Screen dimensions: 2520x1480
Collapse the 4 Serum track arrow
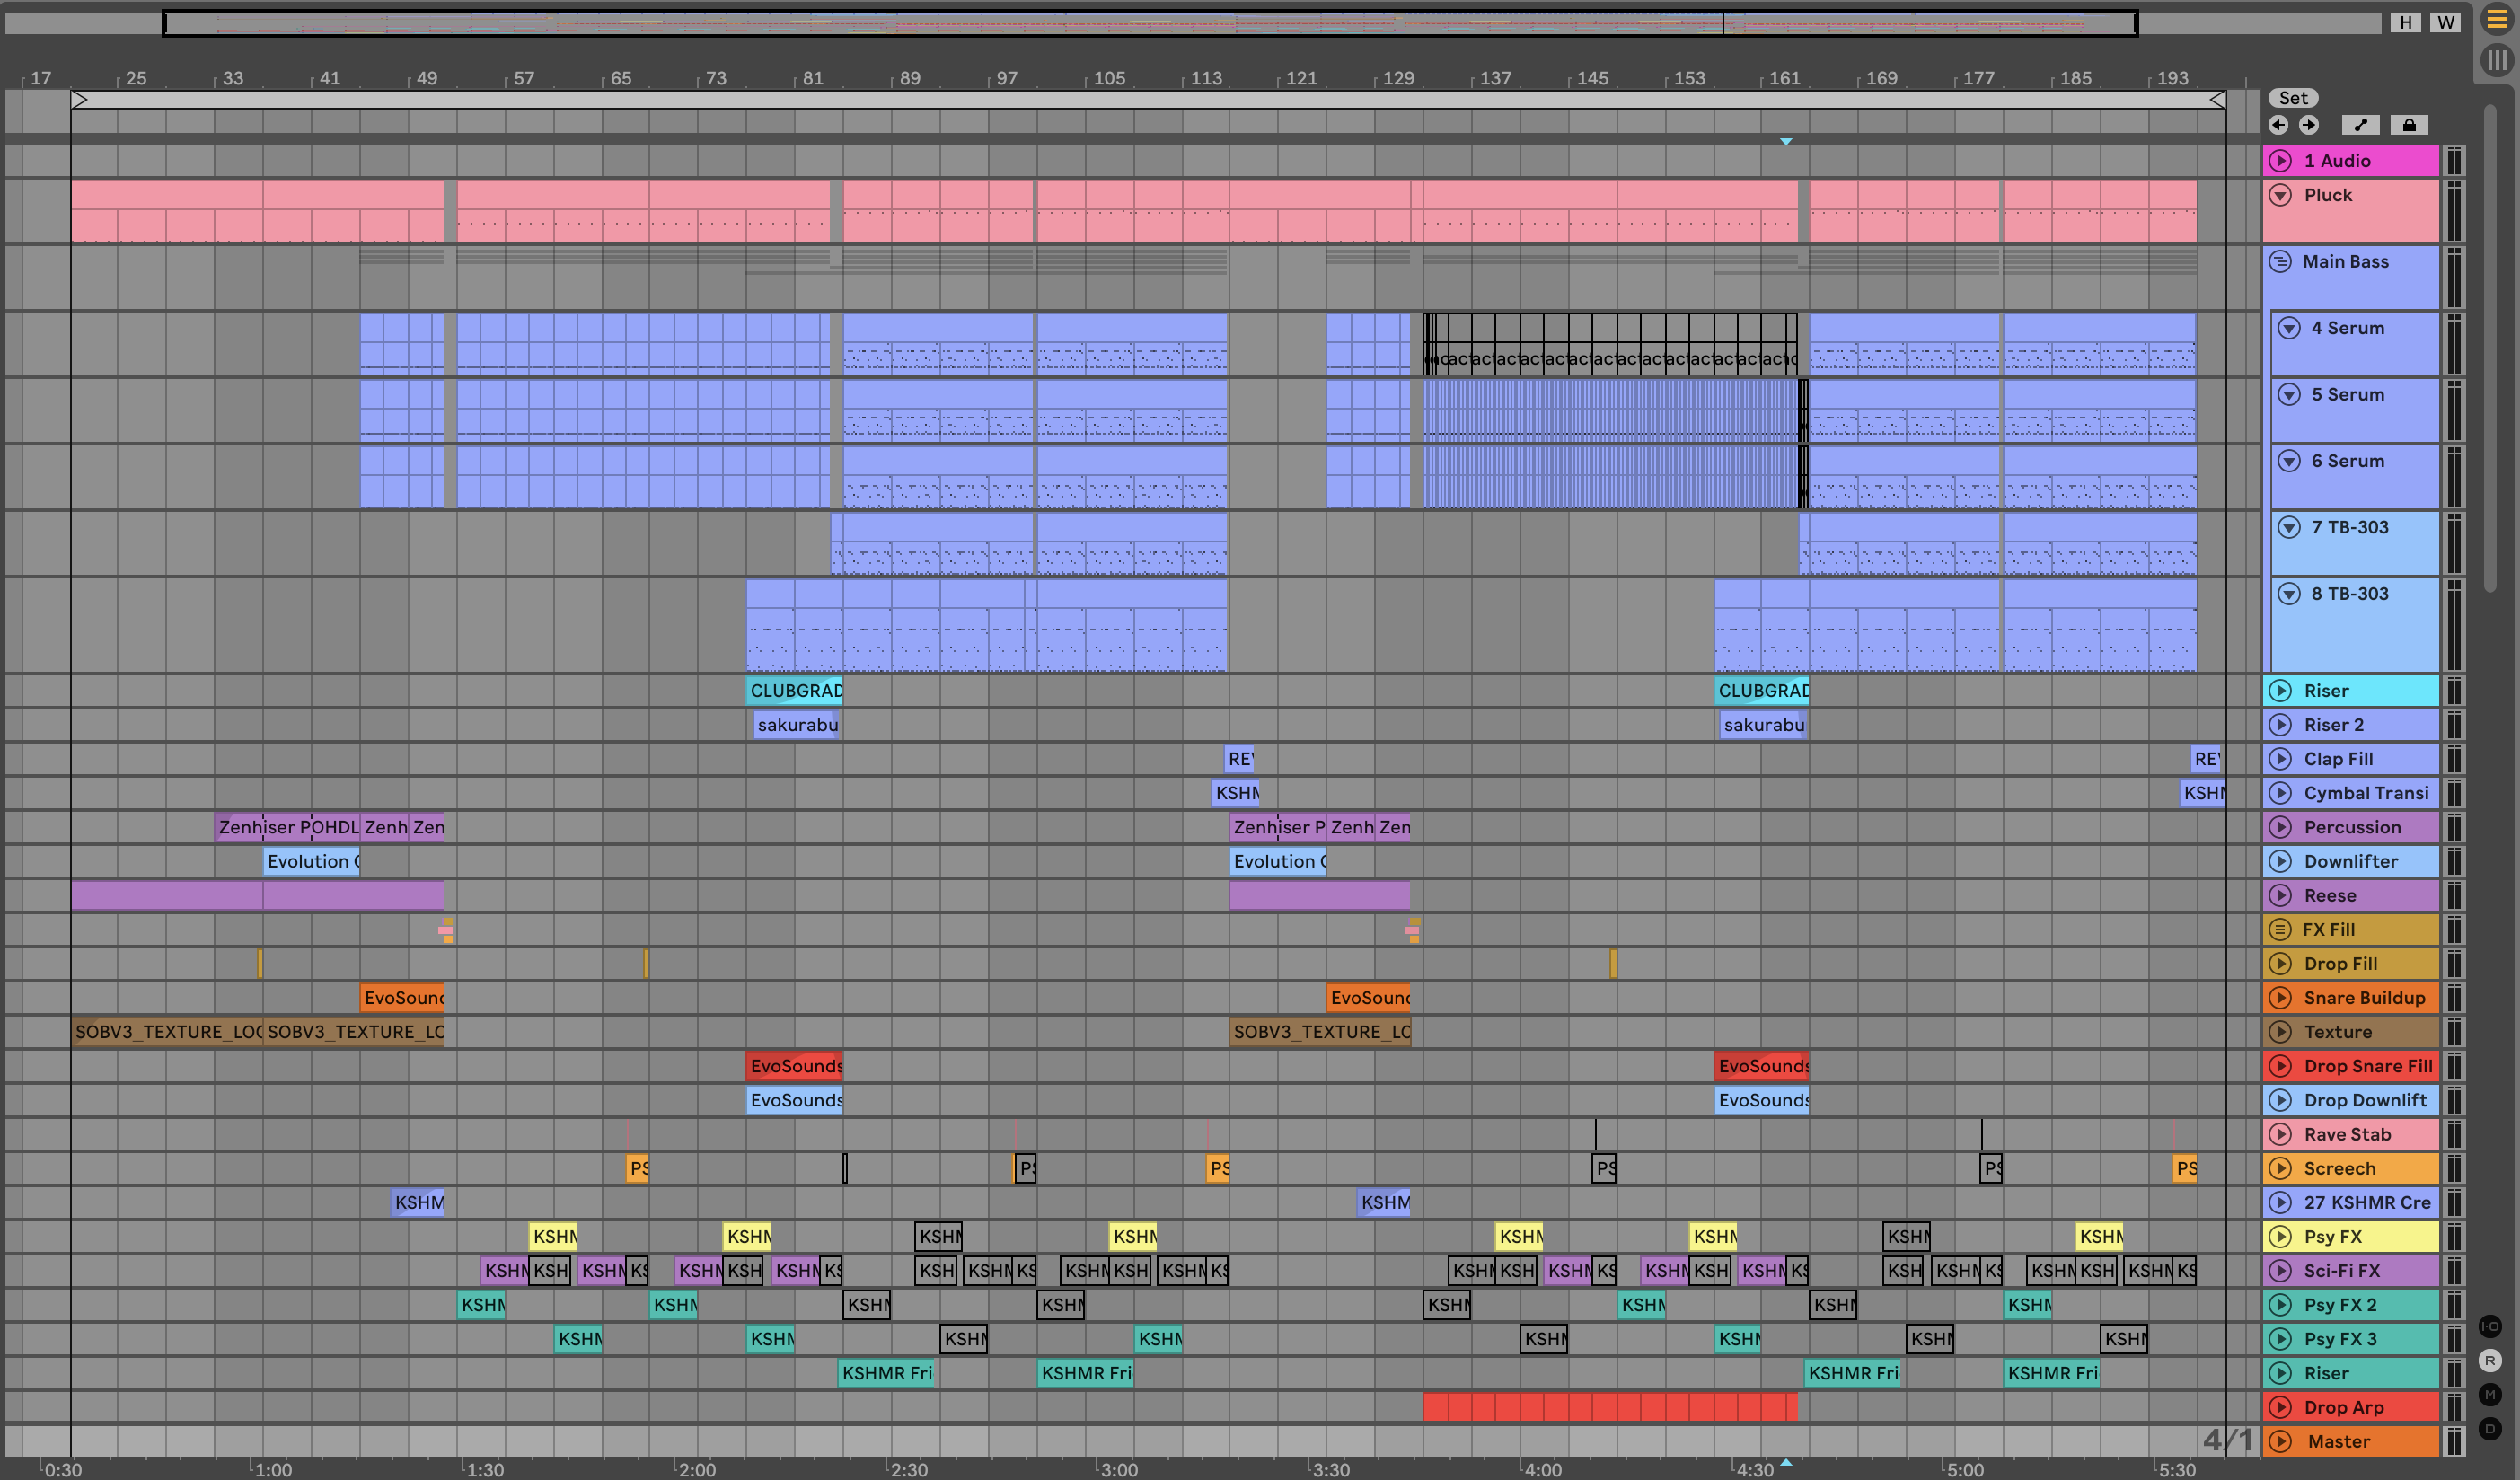[2289, 328]
